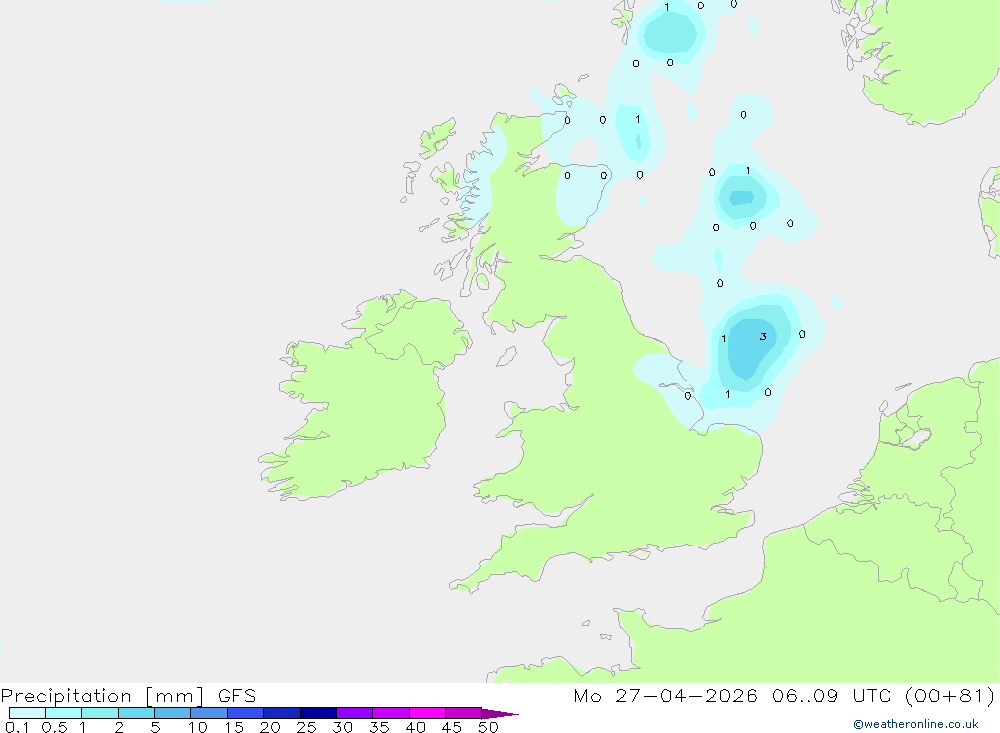
Task: Select the 35–40 mm legend color box
Action: click(x=391, y=713)
